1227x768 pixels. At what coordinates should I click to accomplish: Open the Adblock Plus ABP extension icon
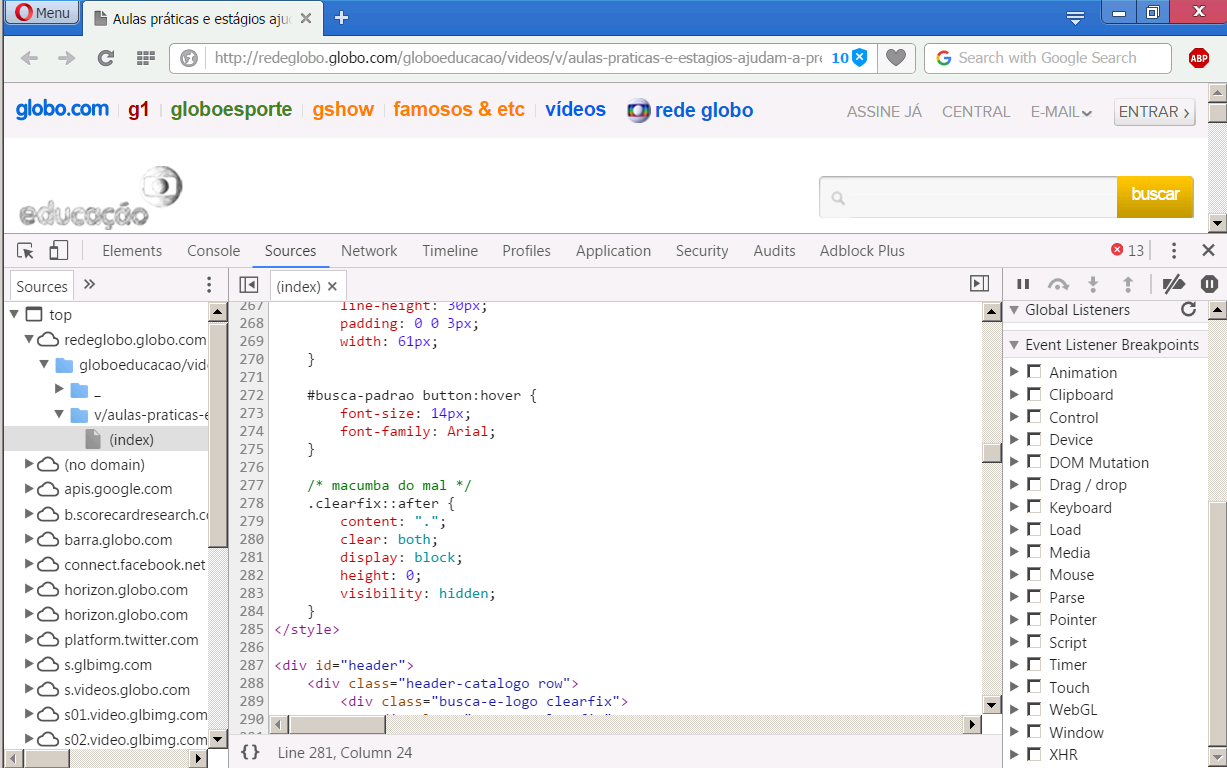(1198, 58)
